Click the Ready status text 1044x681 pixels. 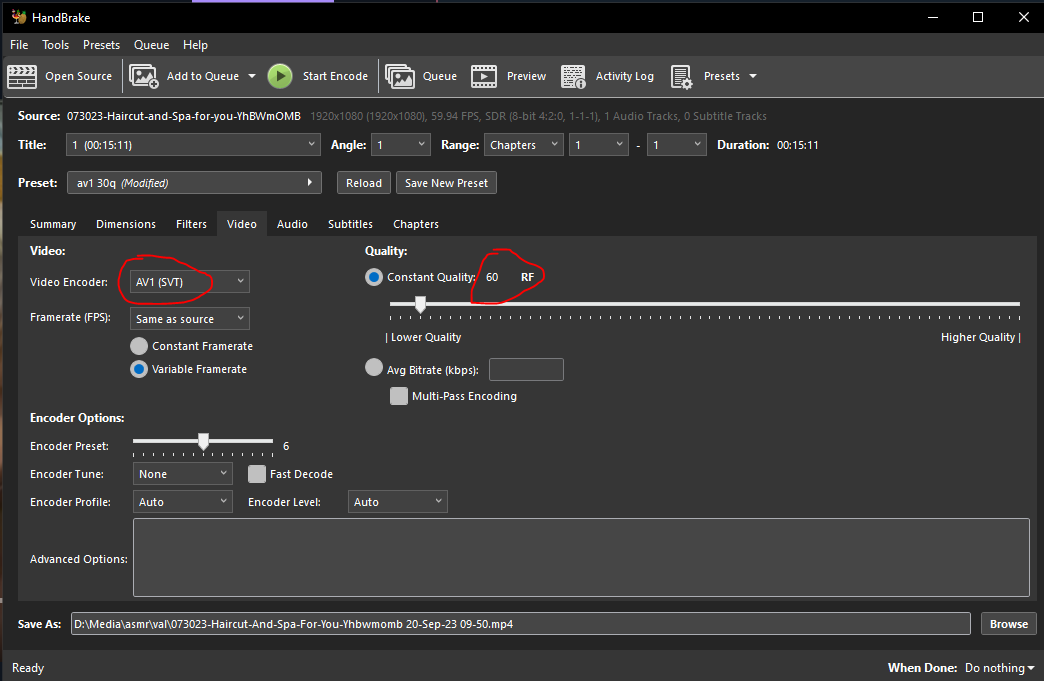click(28, 668)
